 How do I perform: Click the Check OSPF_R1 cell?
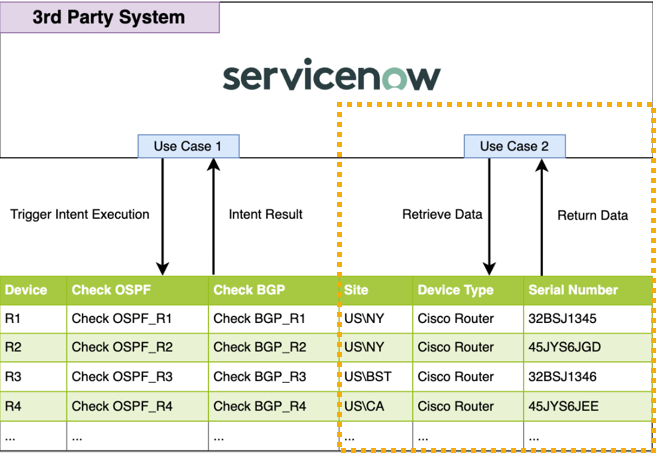[x=122, y=319]
